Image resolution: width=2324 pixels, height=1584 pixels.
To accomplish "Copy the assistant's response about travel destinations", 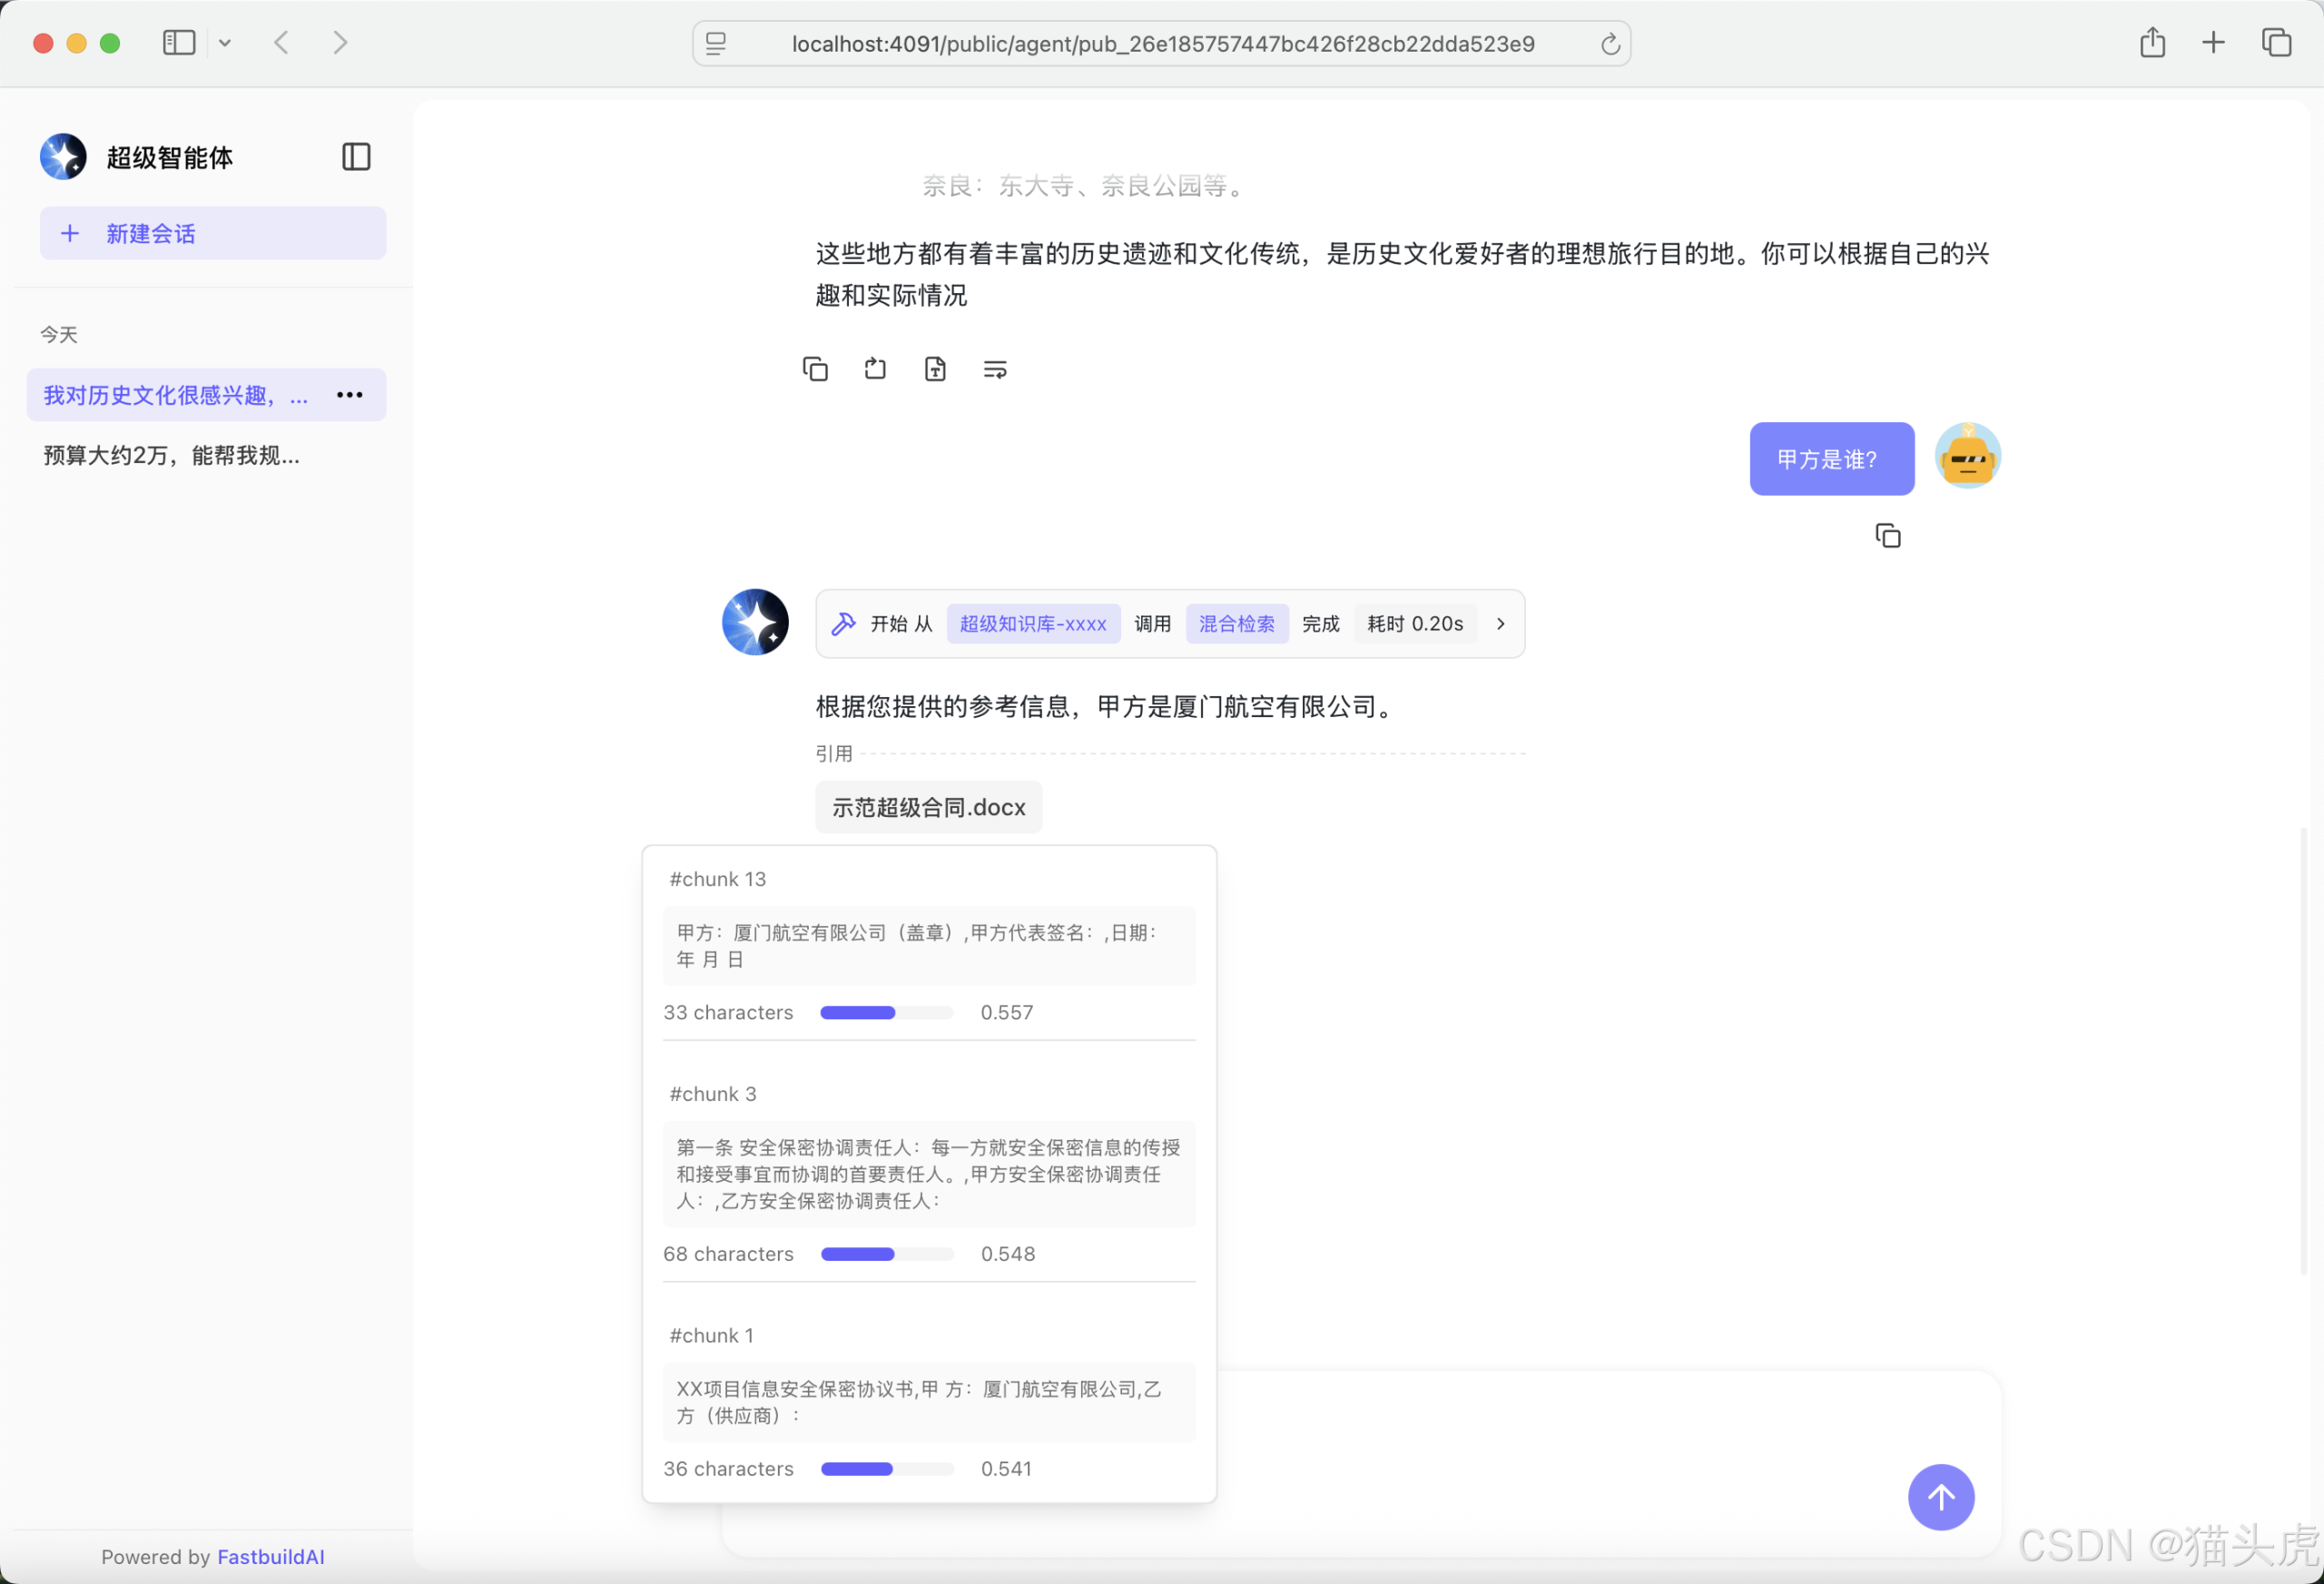I will (816, 368).
